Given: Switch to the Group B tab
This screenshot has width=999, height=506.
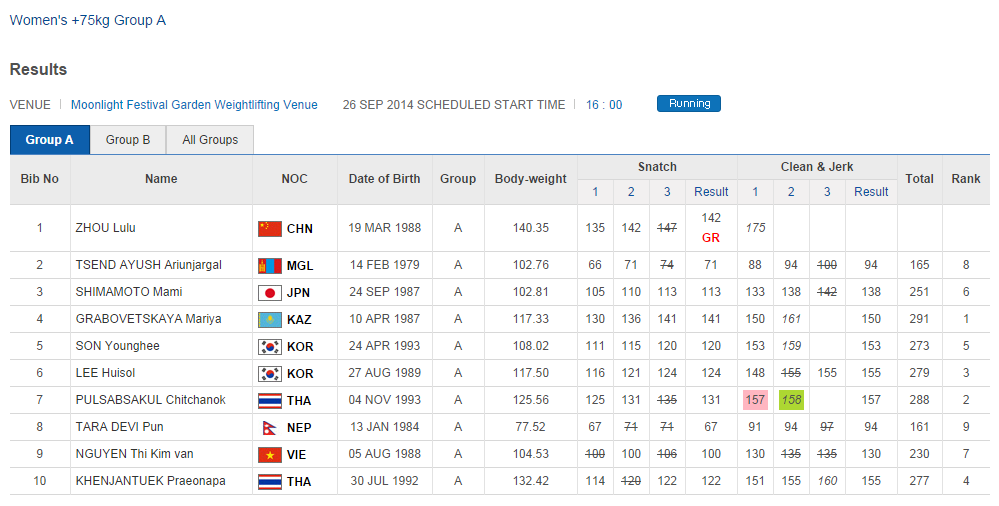Looking at the screenshot, I should coord(128,140).
